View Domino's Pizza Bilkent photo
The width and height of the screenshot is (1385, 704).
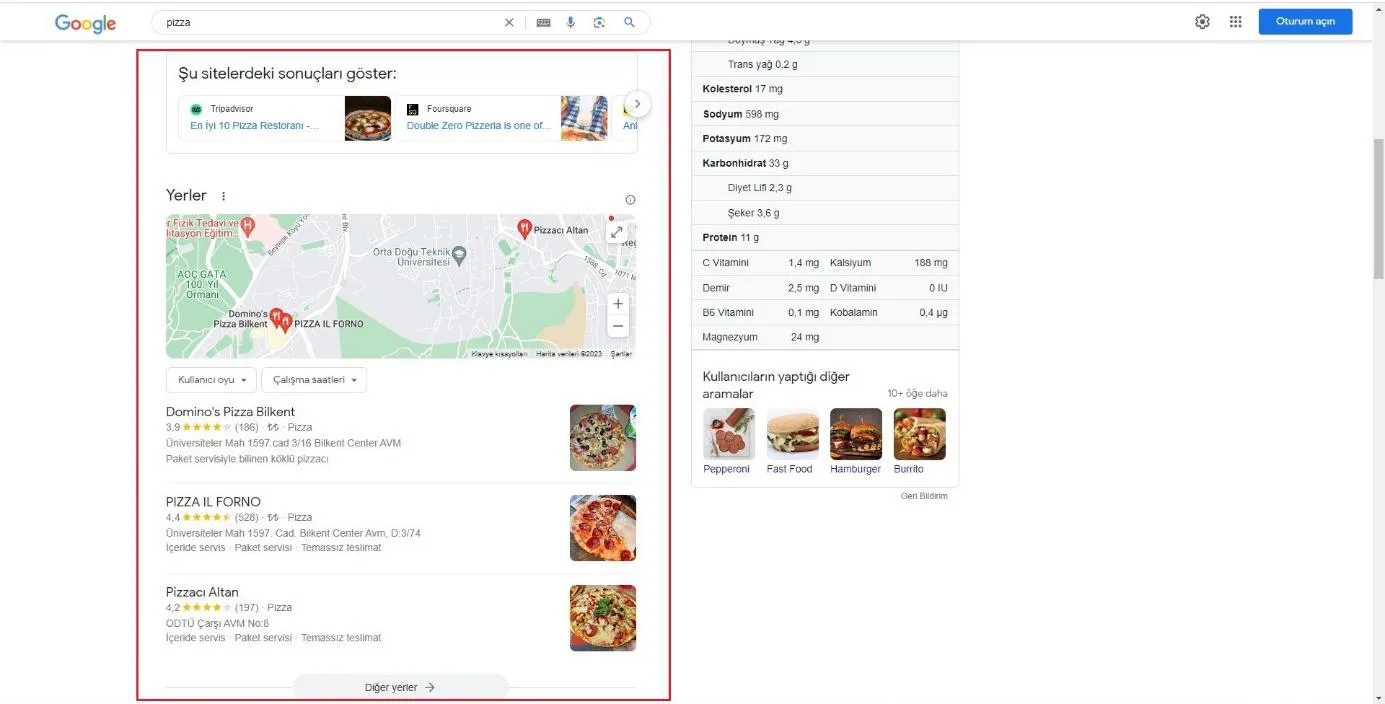click(603, 438)
